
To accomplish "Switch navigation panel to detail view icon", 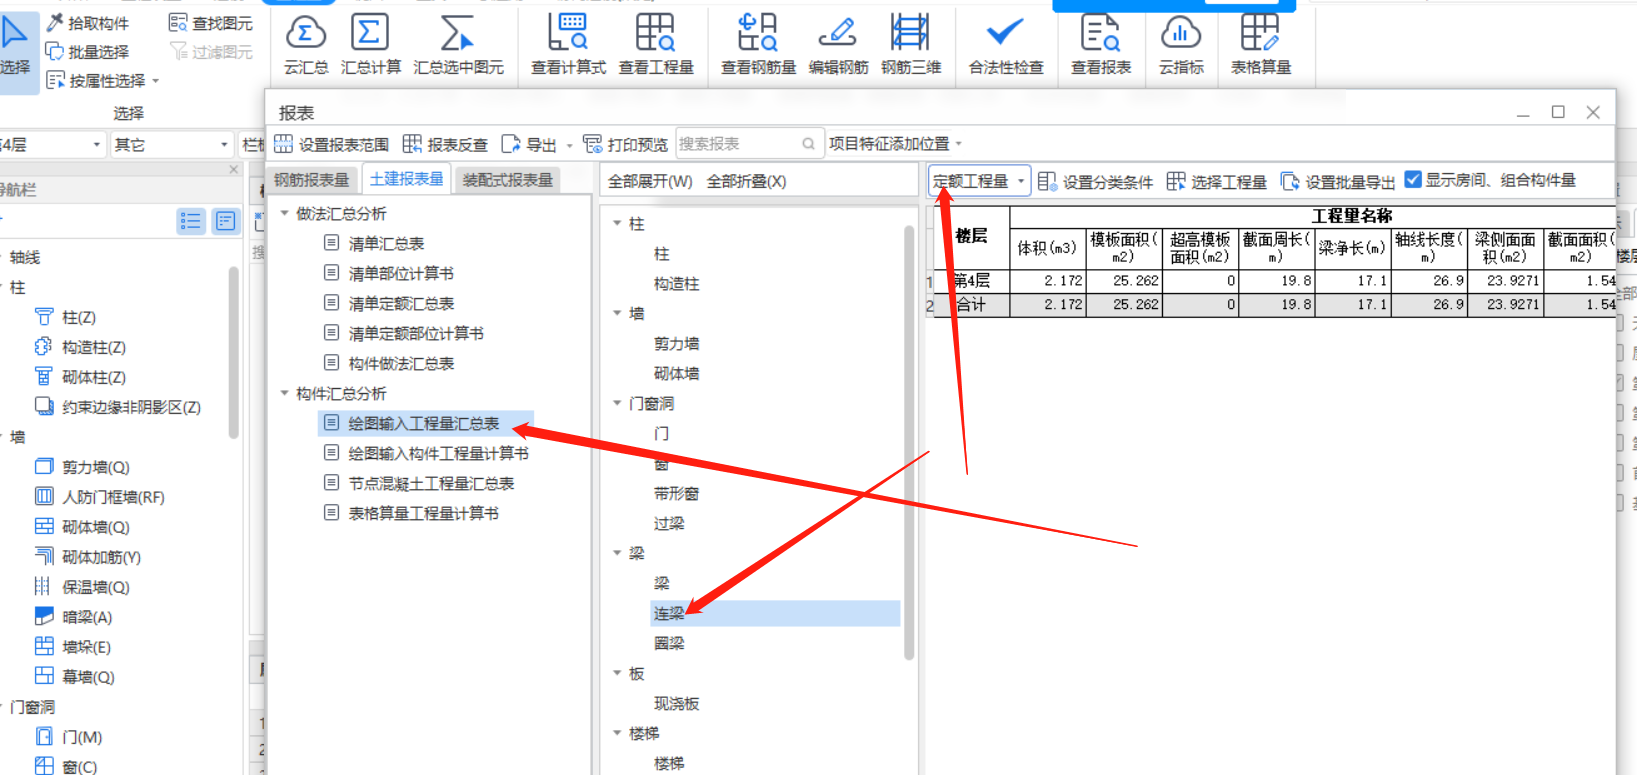I will pyautogui.click(x=226, y=221).
